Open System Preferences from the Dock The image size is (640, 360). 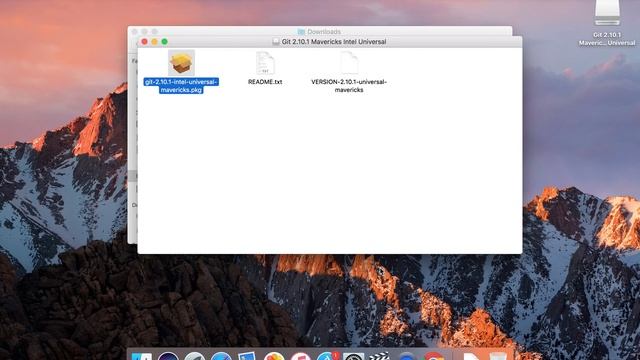[x=353, y=356]
